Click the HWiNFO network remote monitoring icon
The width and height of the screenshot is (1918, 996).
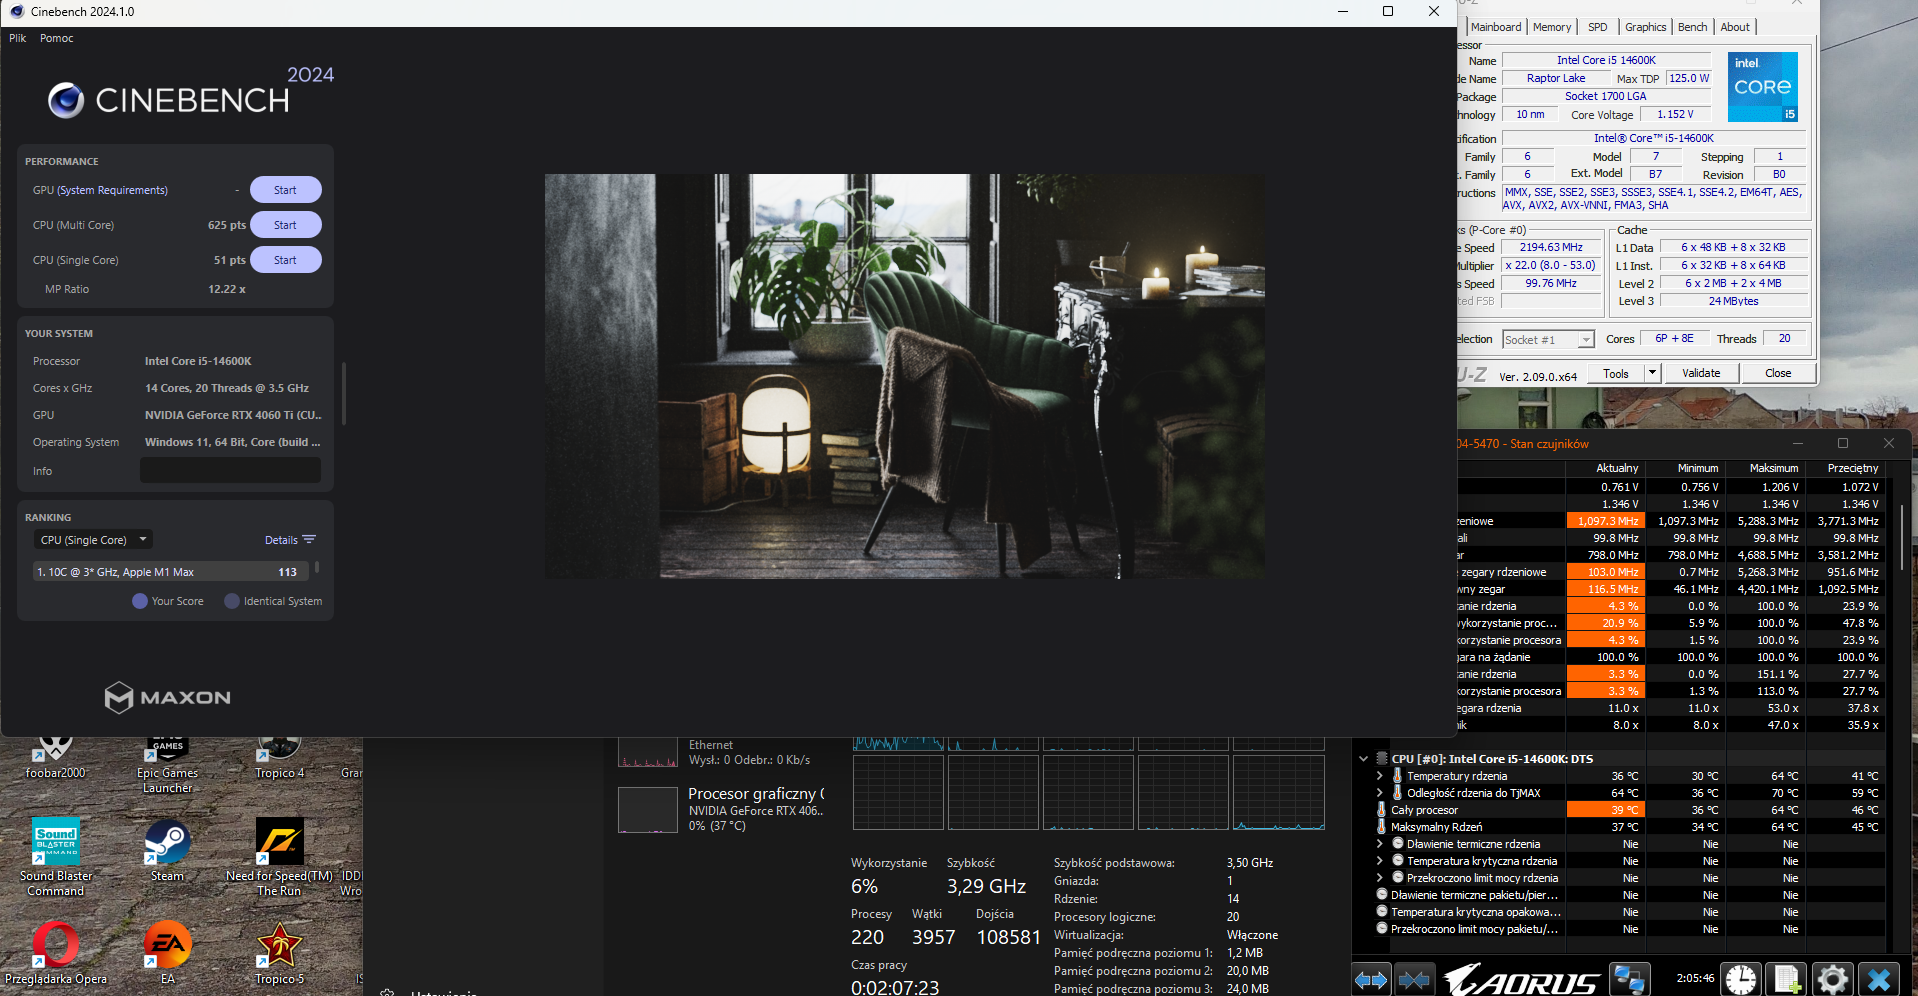[x=1629, y=979]
